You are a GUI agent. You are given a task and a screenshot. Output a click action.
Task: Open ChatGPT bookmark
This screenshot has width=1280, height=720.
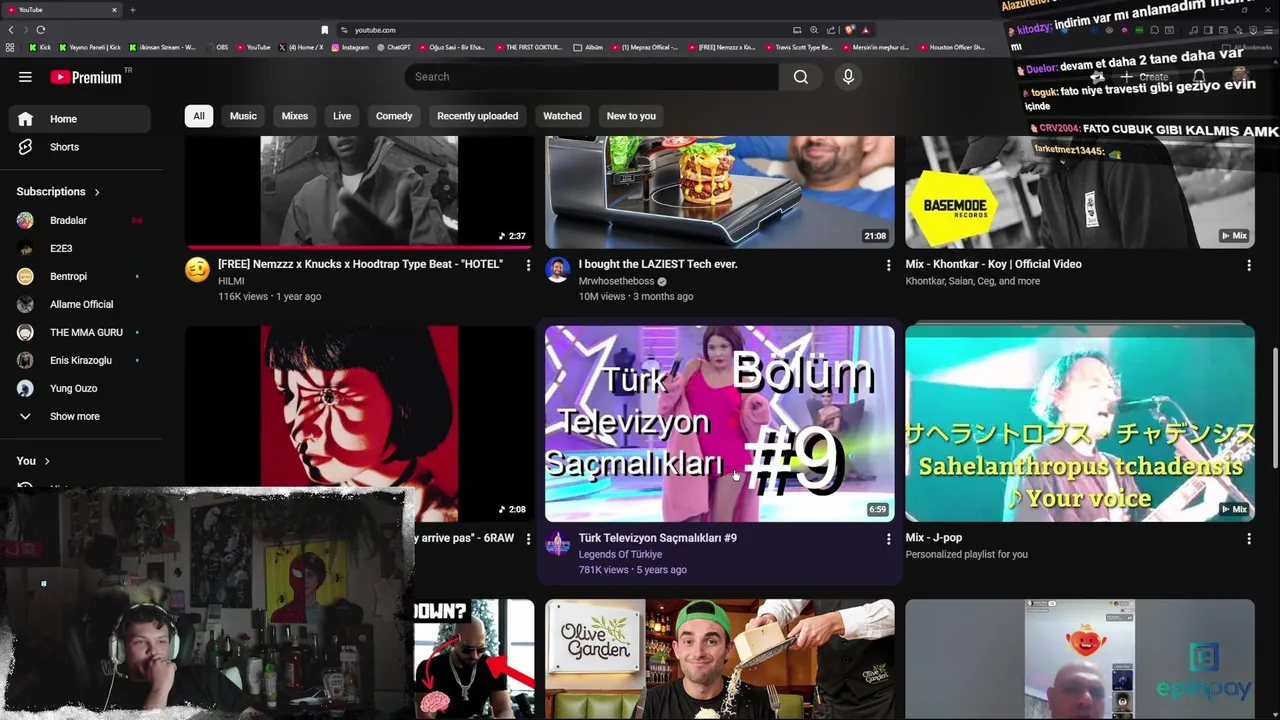coord(394,47)
